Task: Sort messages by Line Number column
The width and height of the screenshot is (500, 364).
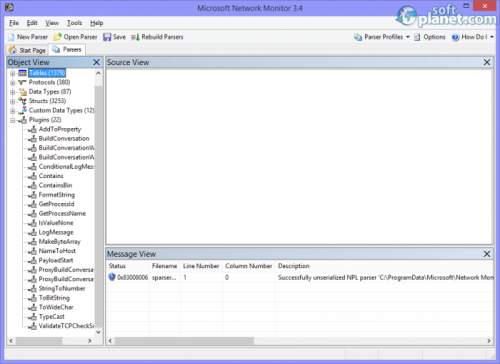Action: [x=201, y=266]
